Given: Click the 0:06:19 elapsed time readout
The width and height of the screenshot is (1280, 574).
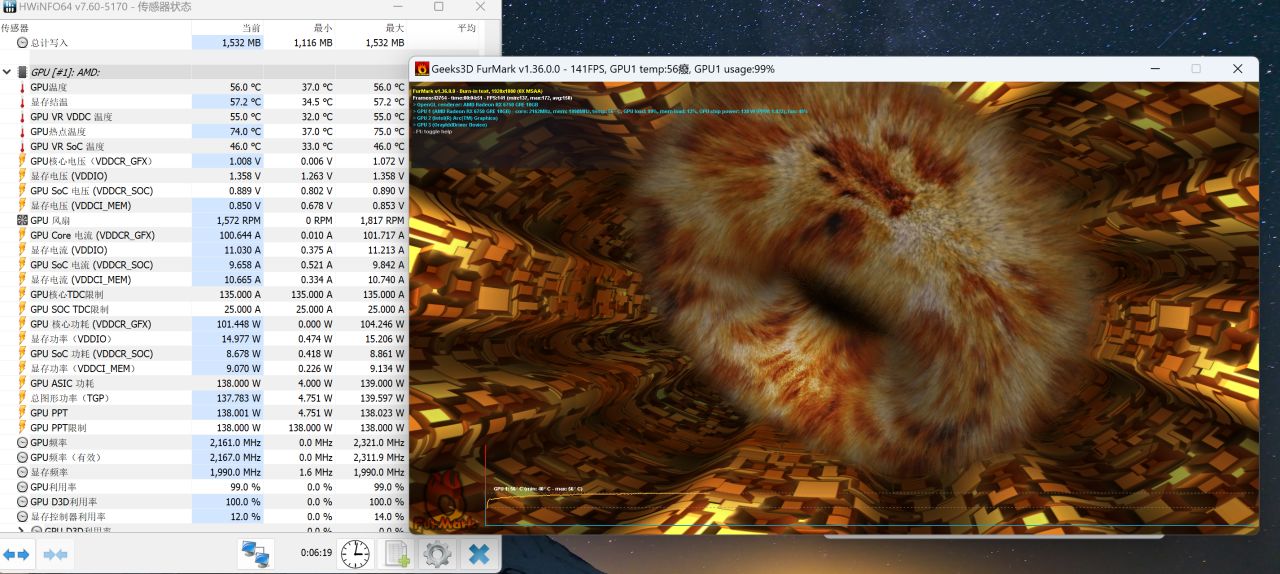Looking at the screenshot, I should pos(316,553).
